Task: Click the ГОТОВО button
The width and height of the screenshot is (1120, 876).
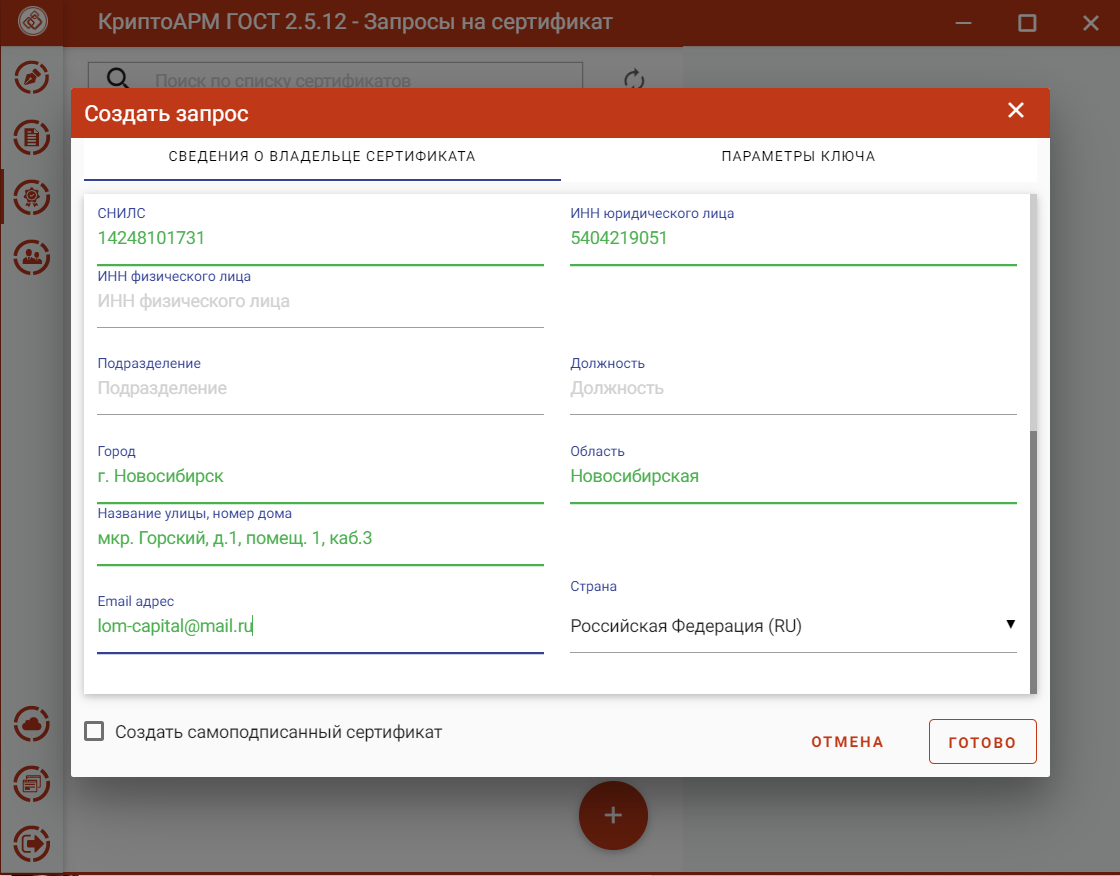Action: pyautogui.click(x=982, y=742)
